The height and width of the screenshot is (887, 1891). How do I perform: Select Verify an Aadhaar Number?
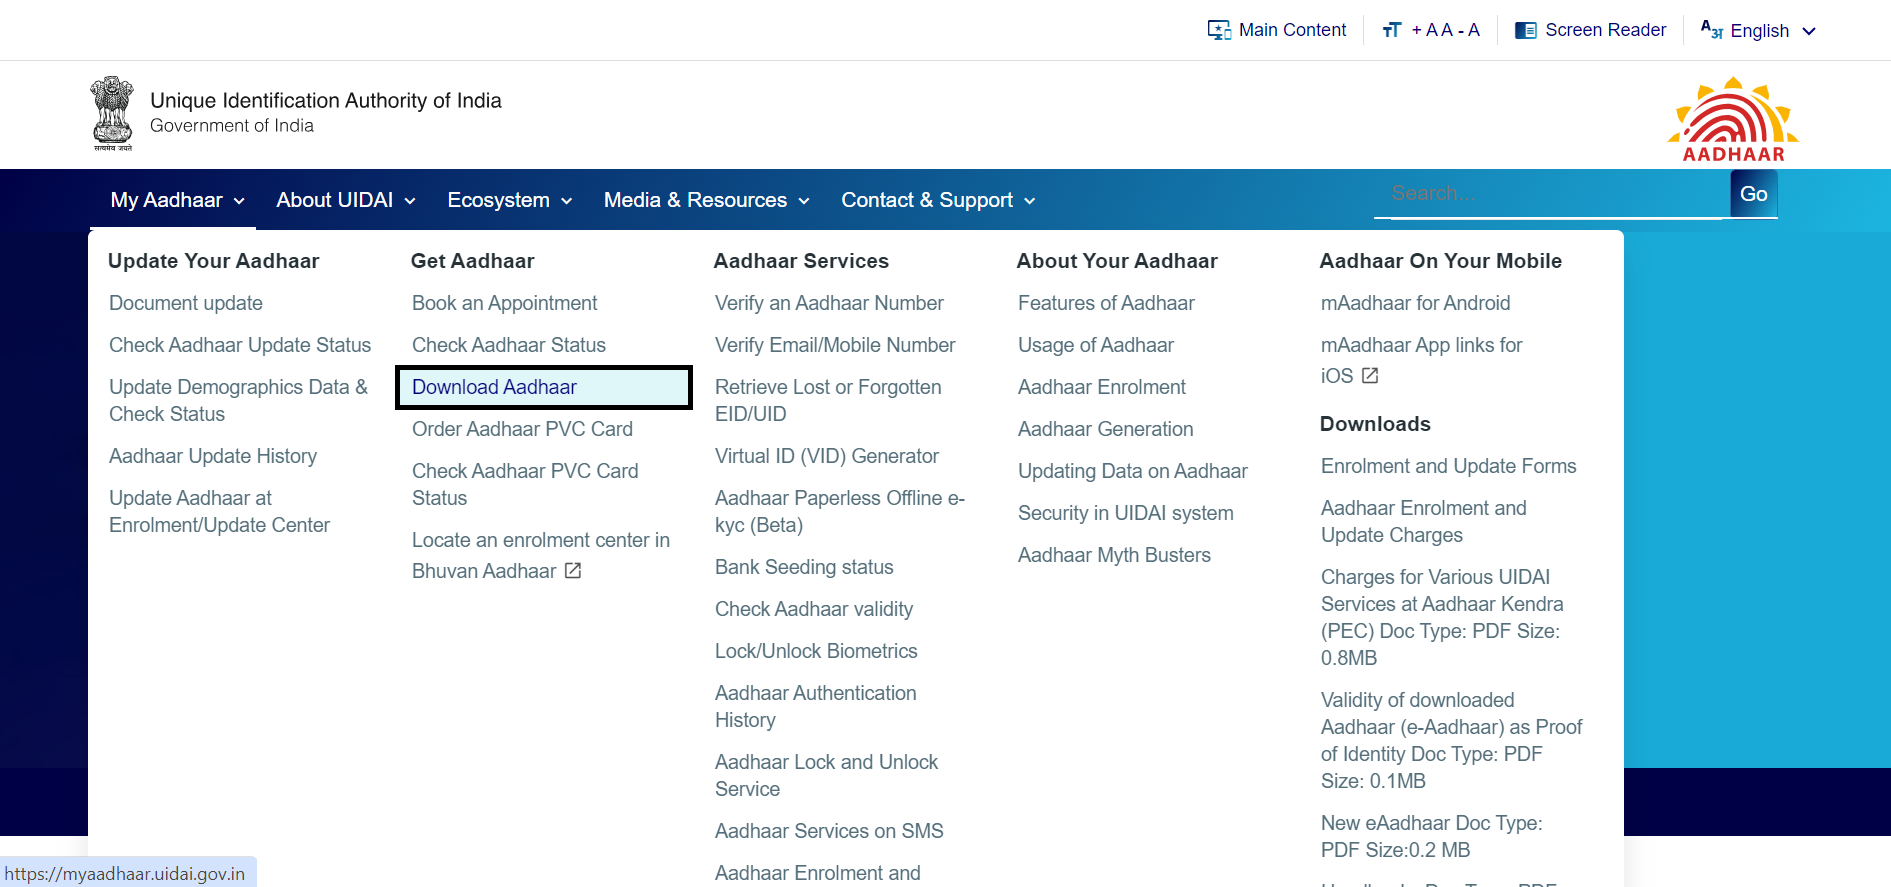pyautogui.click(x=829, y=303)
